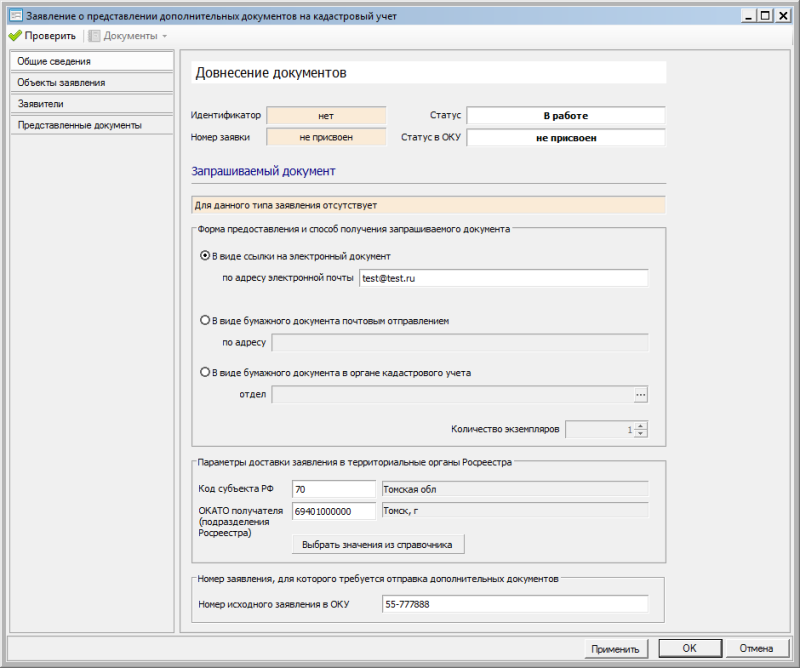Go to the Заявители section
This screenshot has height=668, width=800.
pyautogui.click(x=92, y=103)
